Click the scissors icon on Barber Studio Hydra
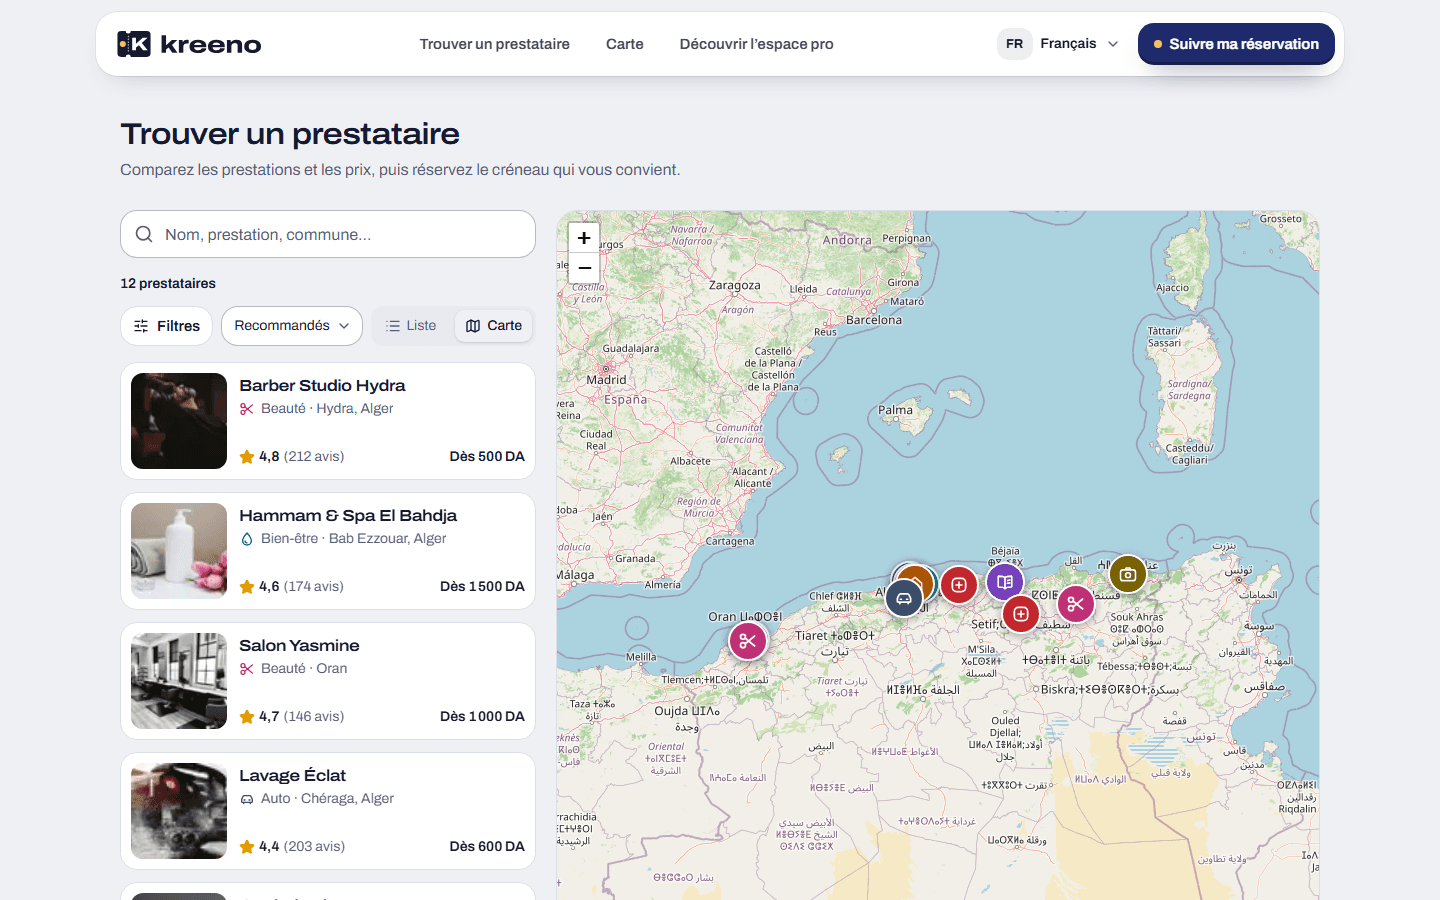Image resolution: width=1440 pixels, height=900 pixels. click(x=247, y=409)
